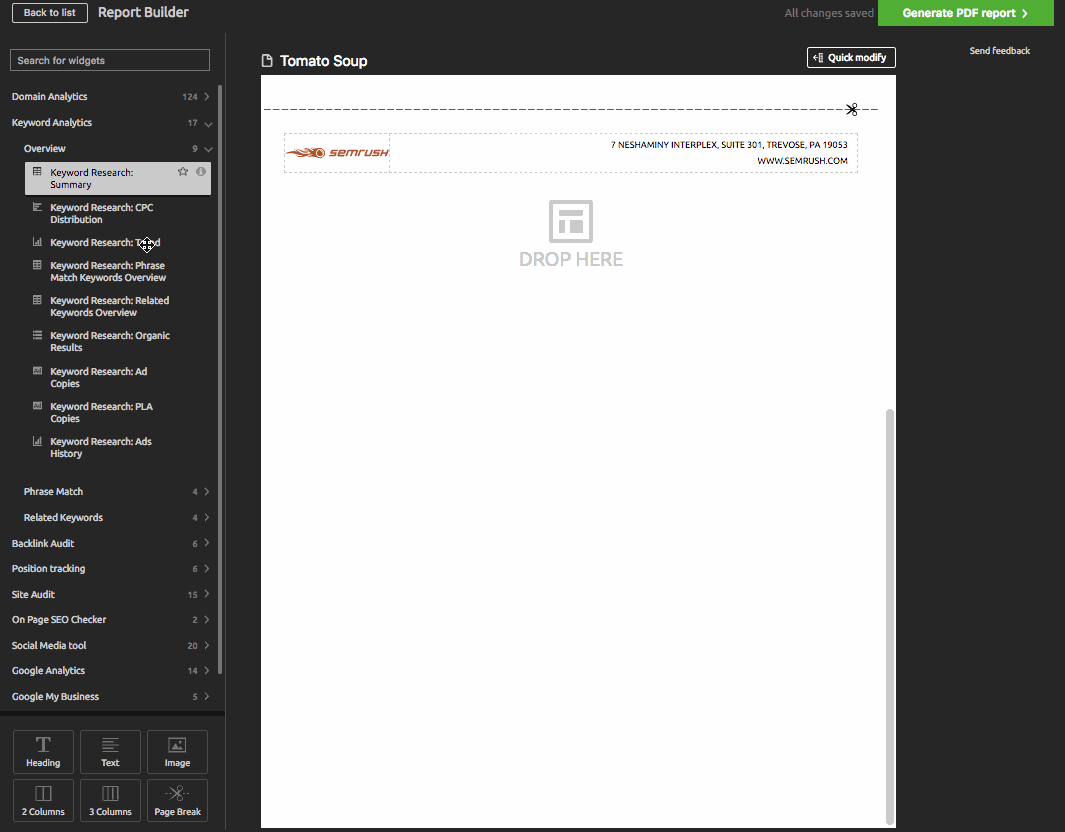Open info for Keyword Research: Summary widget
This screenshot has width=1065, height=832.
200,171
